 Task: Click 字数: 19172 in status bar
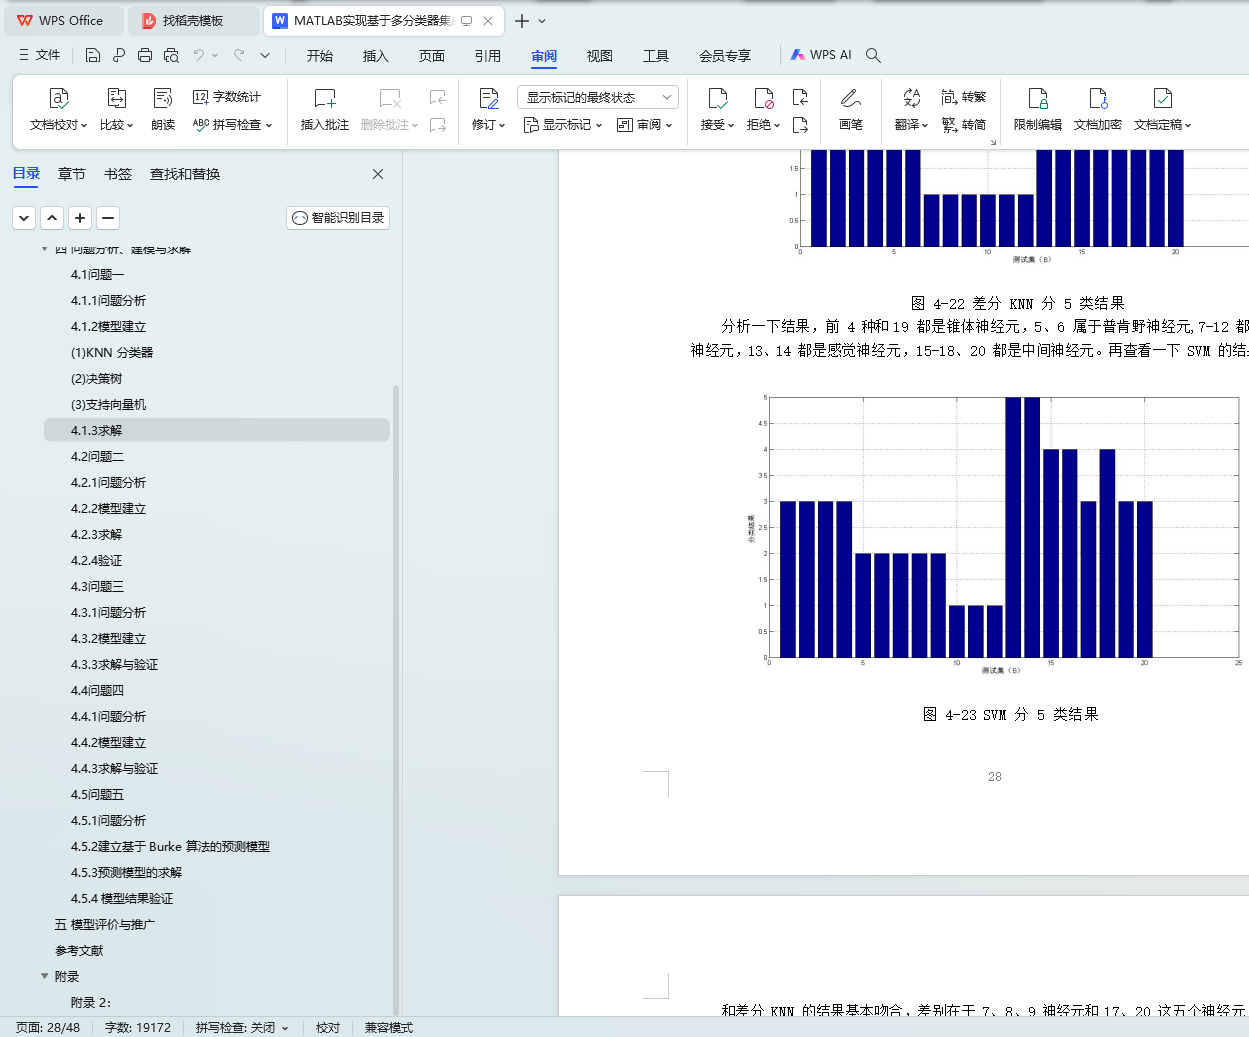click(x=138, y=1027)
